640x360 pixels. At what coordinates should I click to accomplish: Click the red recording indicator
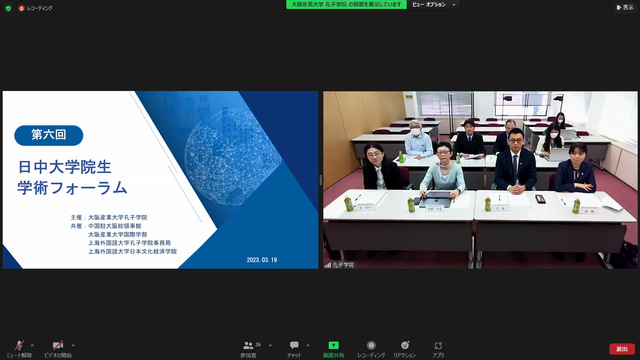[x=36, y=8]
